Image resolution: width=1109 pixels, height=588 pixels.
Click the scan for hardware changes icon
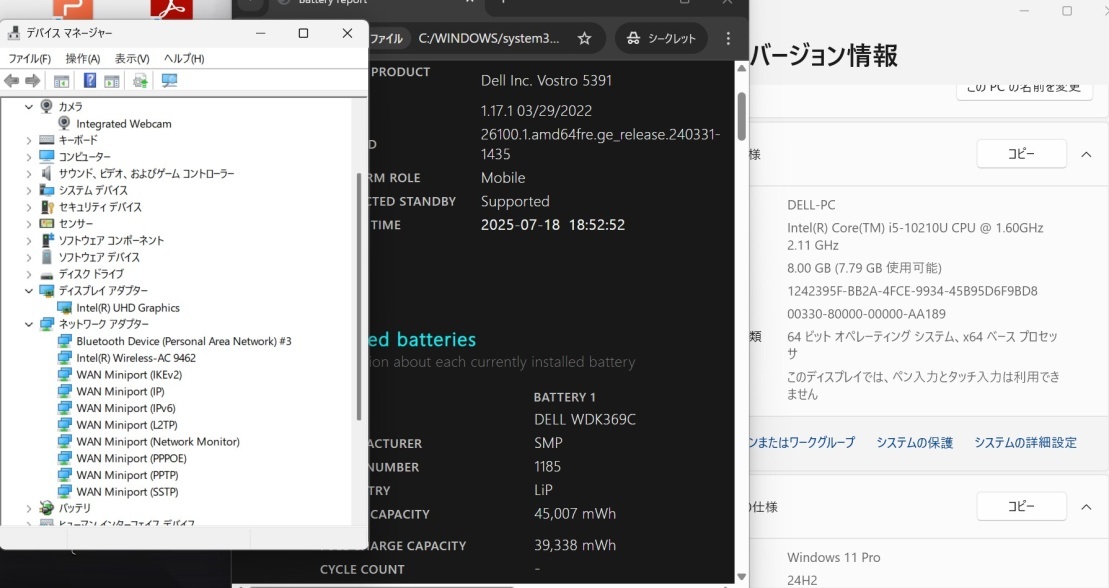169,81
